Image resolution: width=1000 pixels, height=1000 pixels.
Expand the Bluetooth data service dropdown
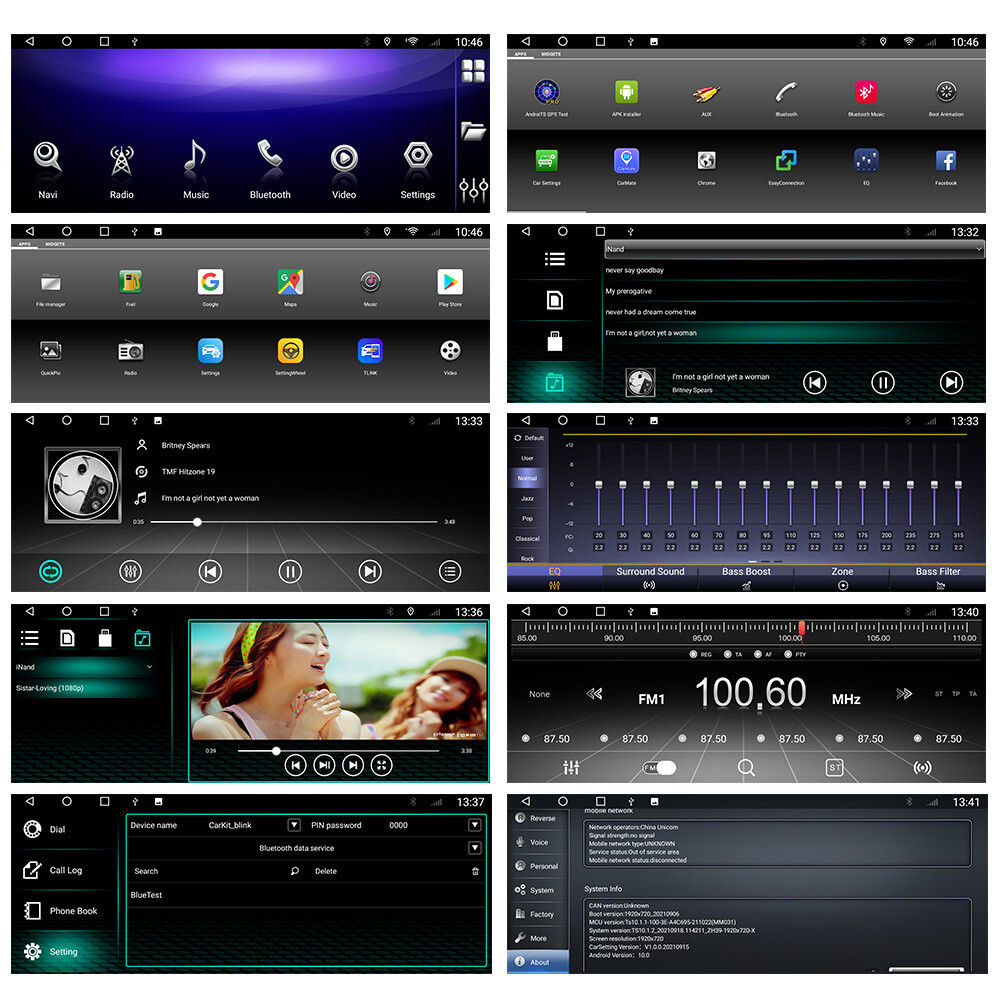point(474,848)
